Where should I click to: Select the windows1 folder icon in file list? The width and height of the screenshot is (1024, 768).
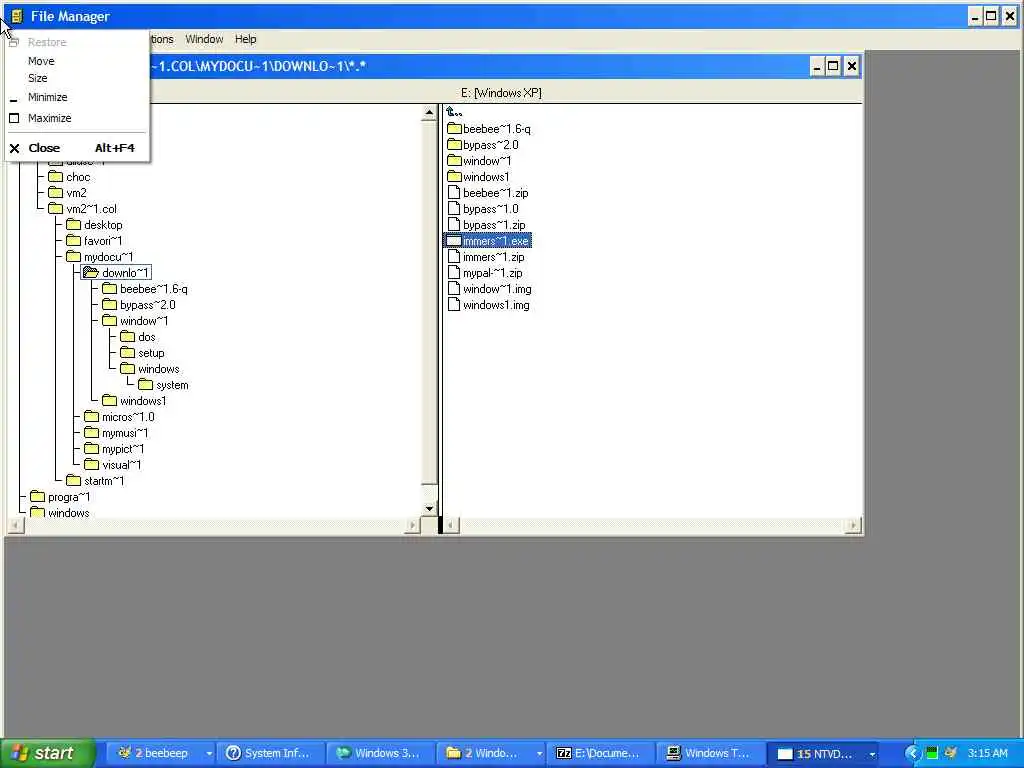coord(454,176)
